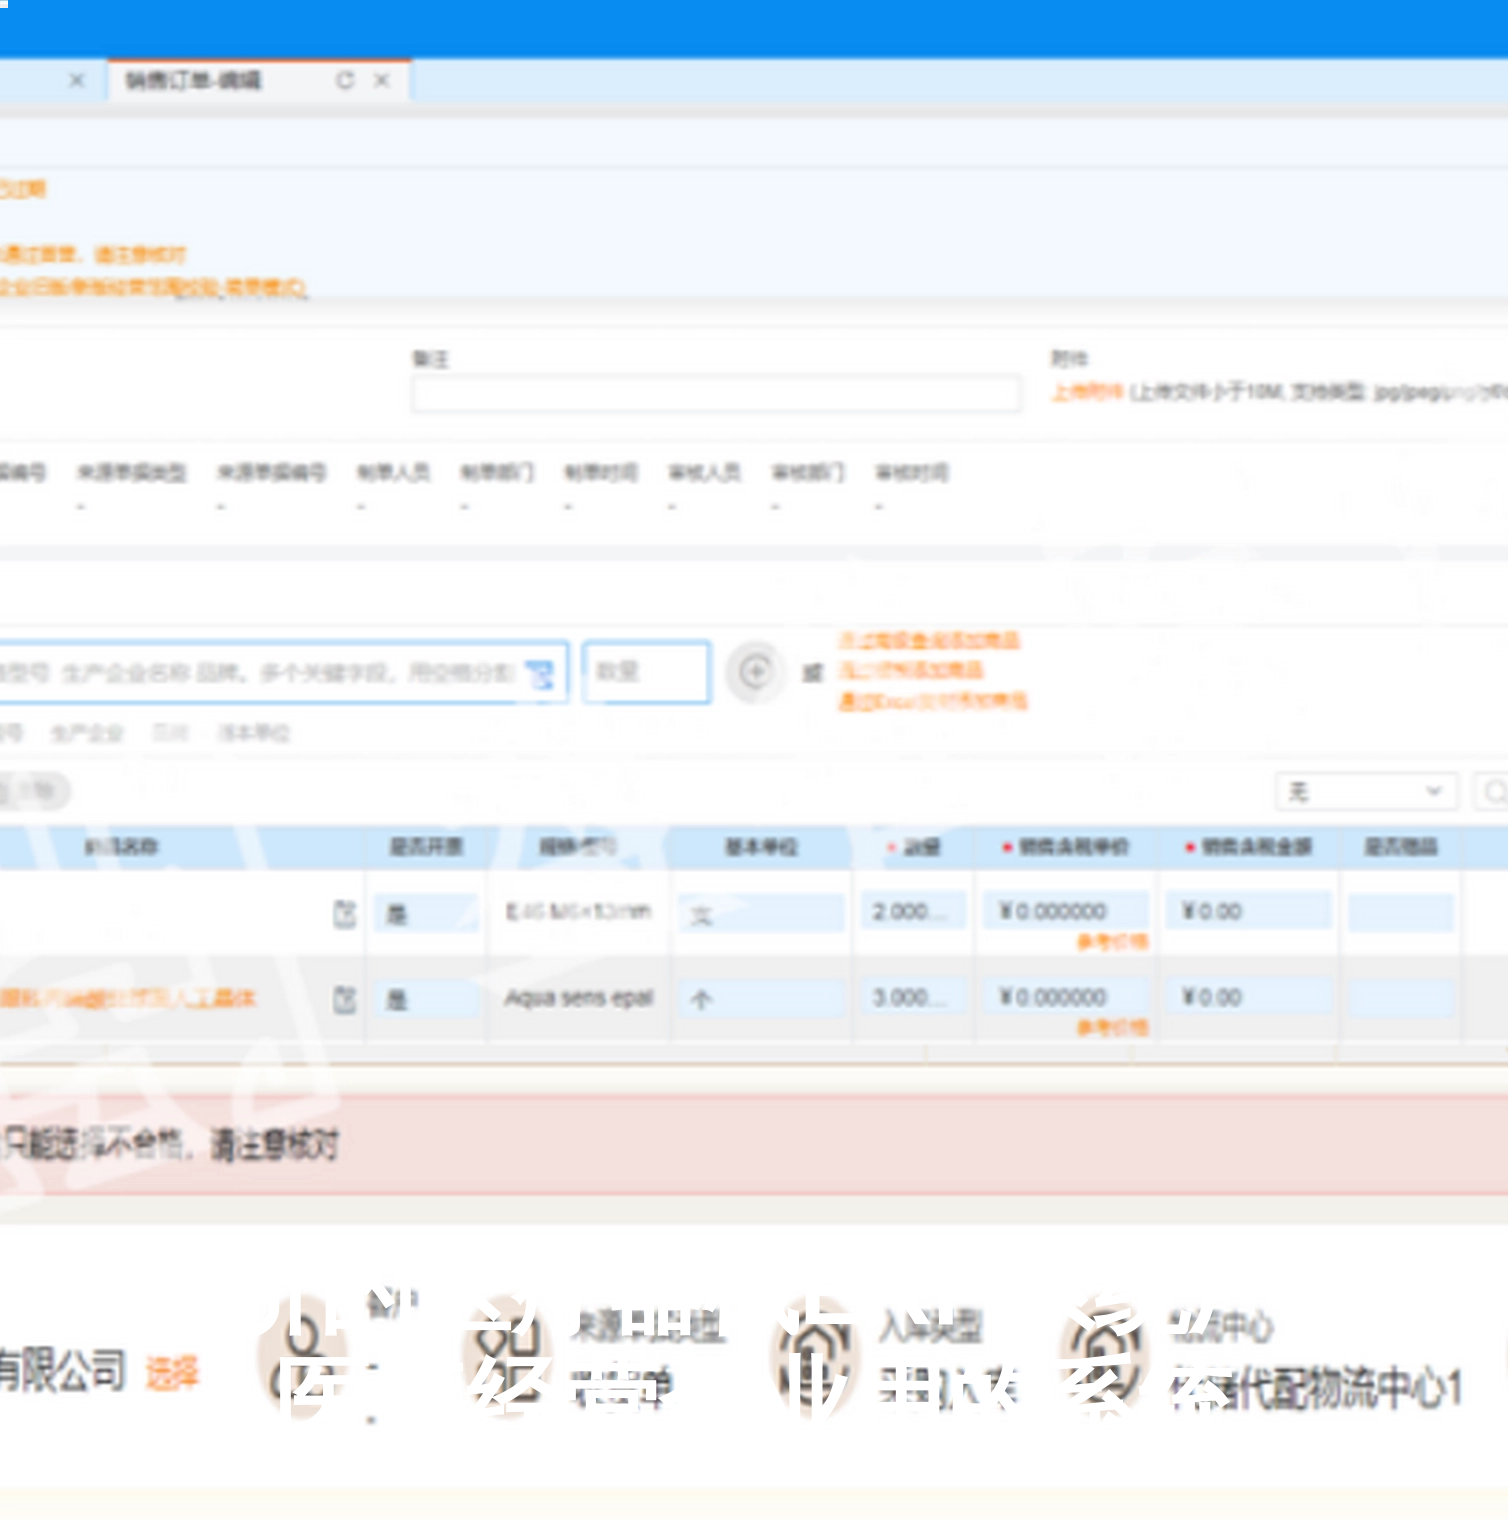Open 是否开票 dropdown in the 2.000 quantity row
This screenshot has width=1508, height=1520.
[x=426, y=913]
